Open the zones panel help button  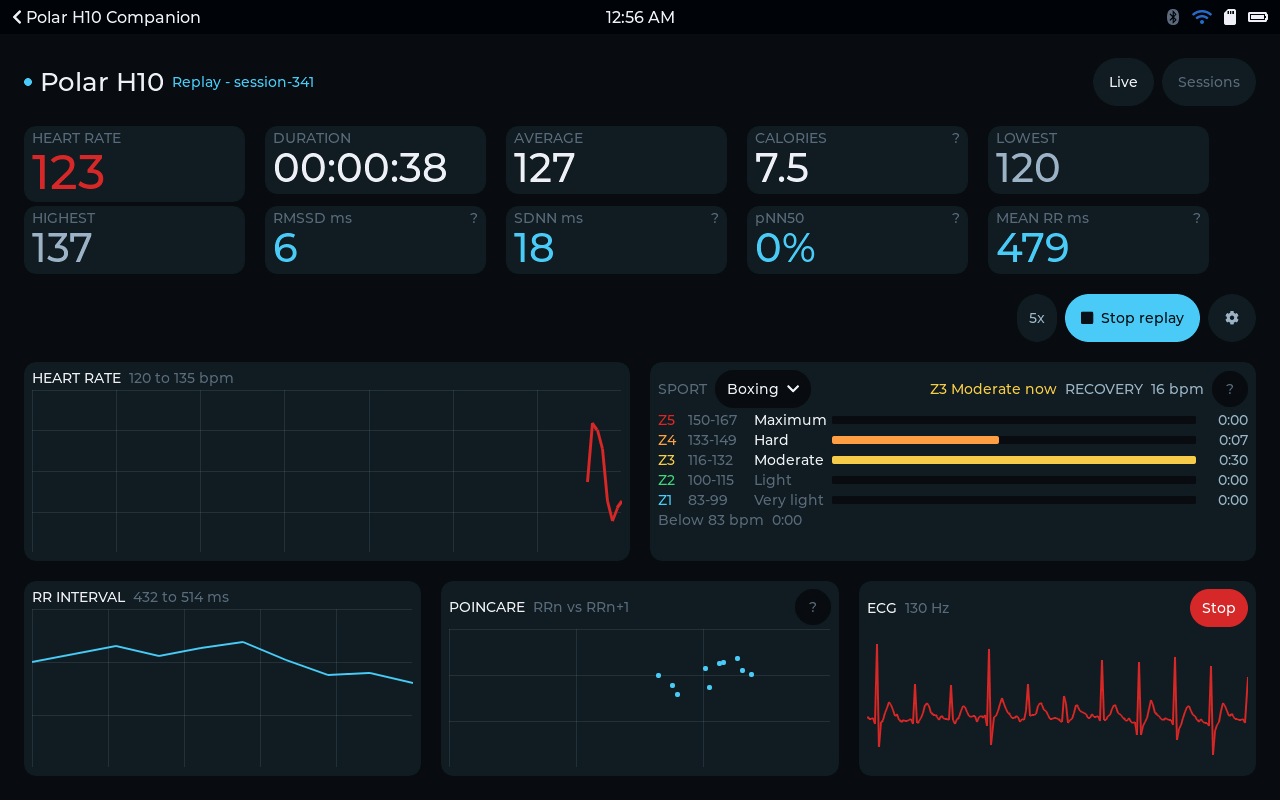[x=1230, y=389]
